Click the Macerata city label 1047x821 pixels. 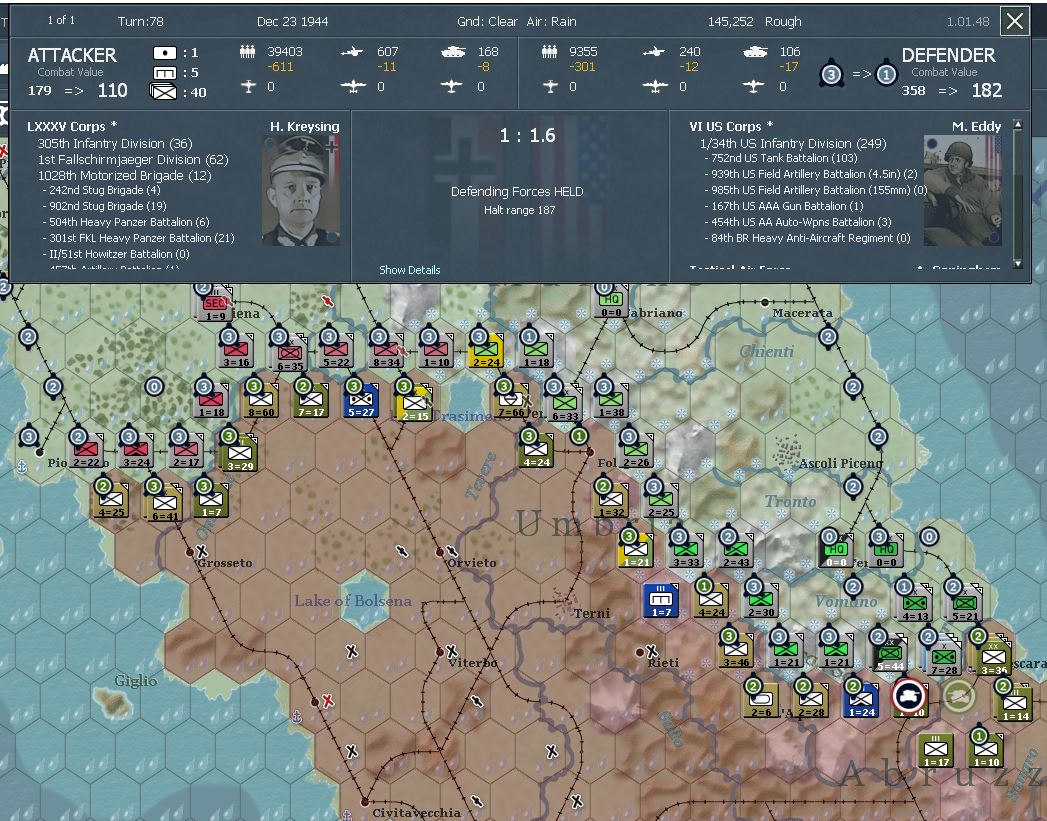(802, 312)
